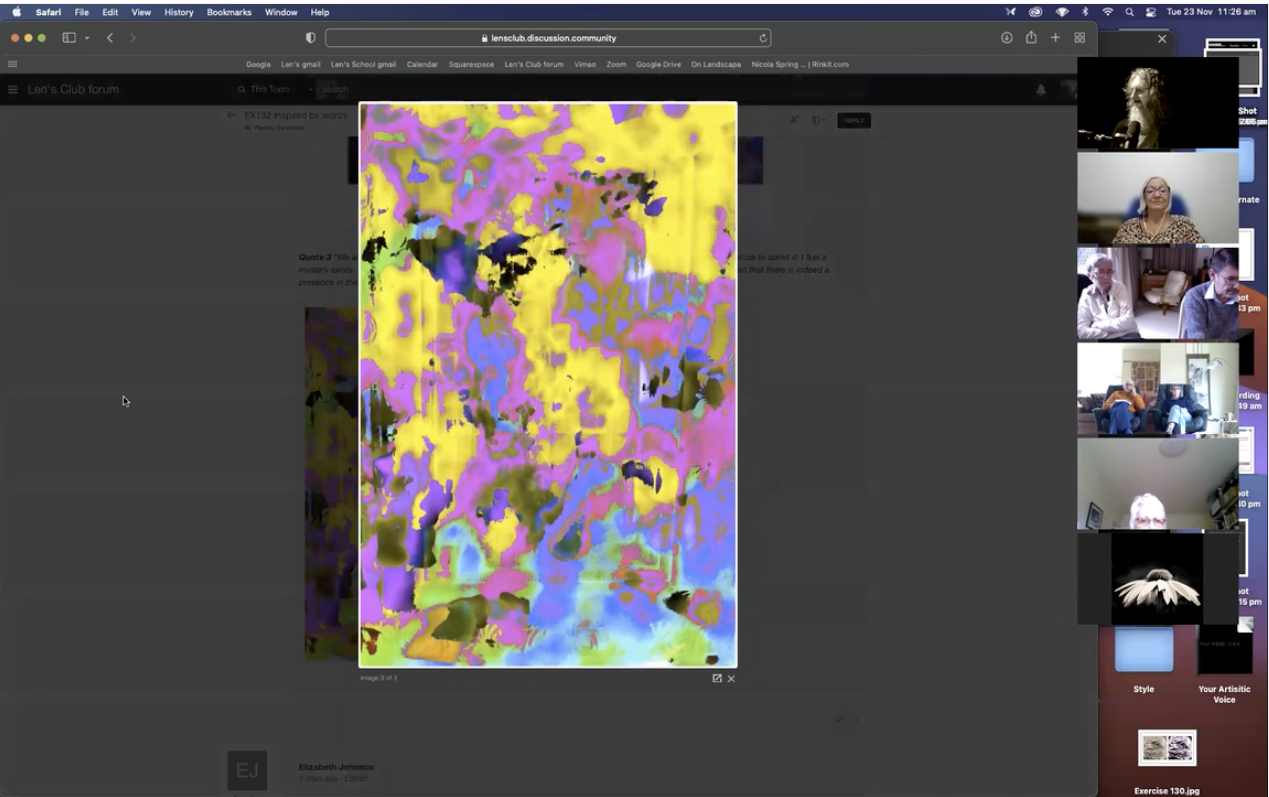Open the Apple menu
The image size is (1269, 797).
(16, 12)
